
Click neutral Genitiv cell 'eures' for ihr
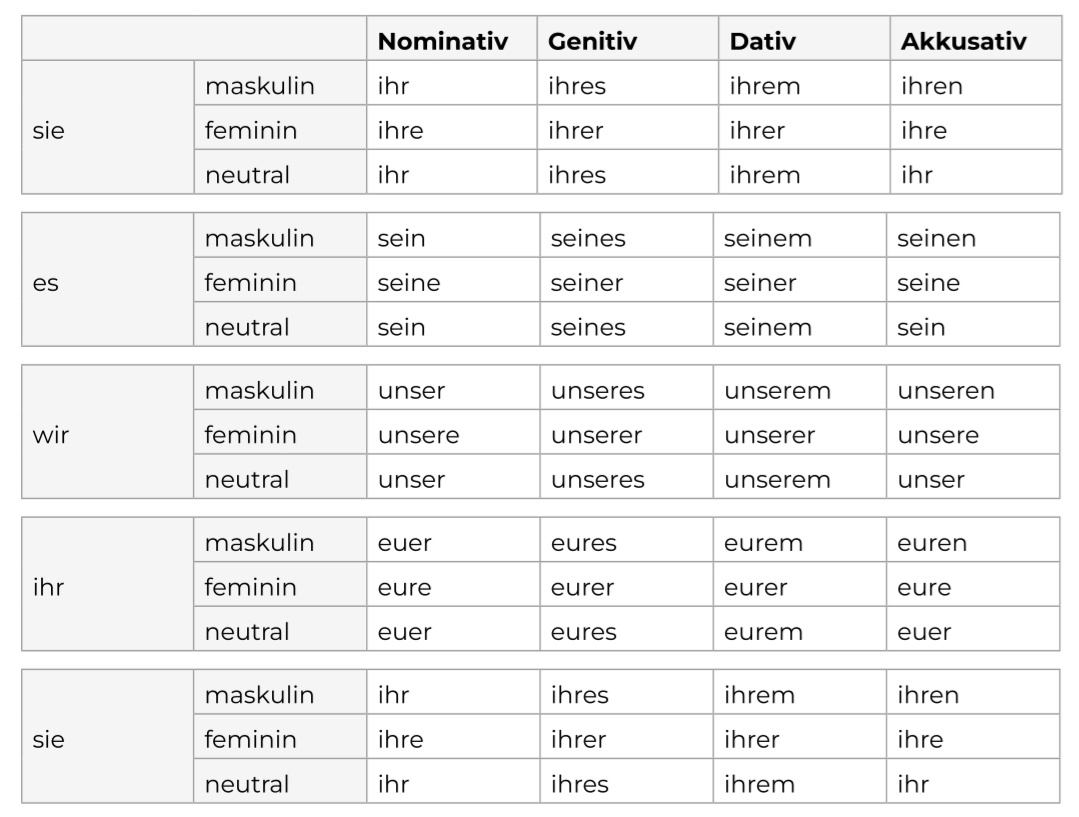583,631
